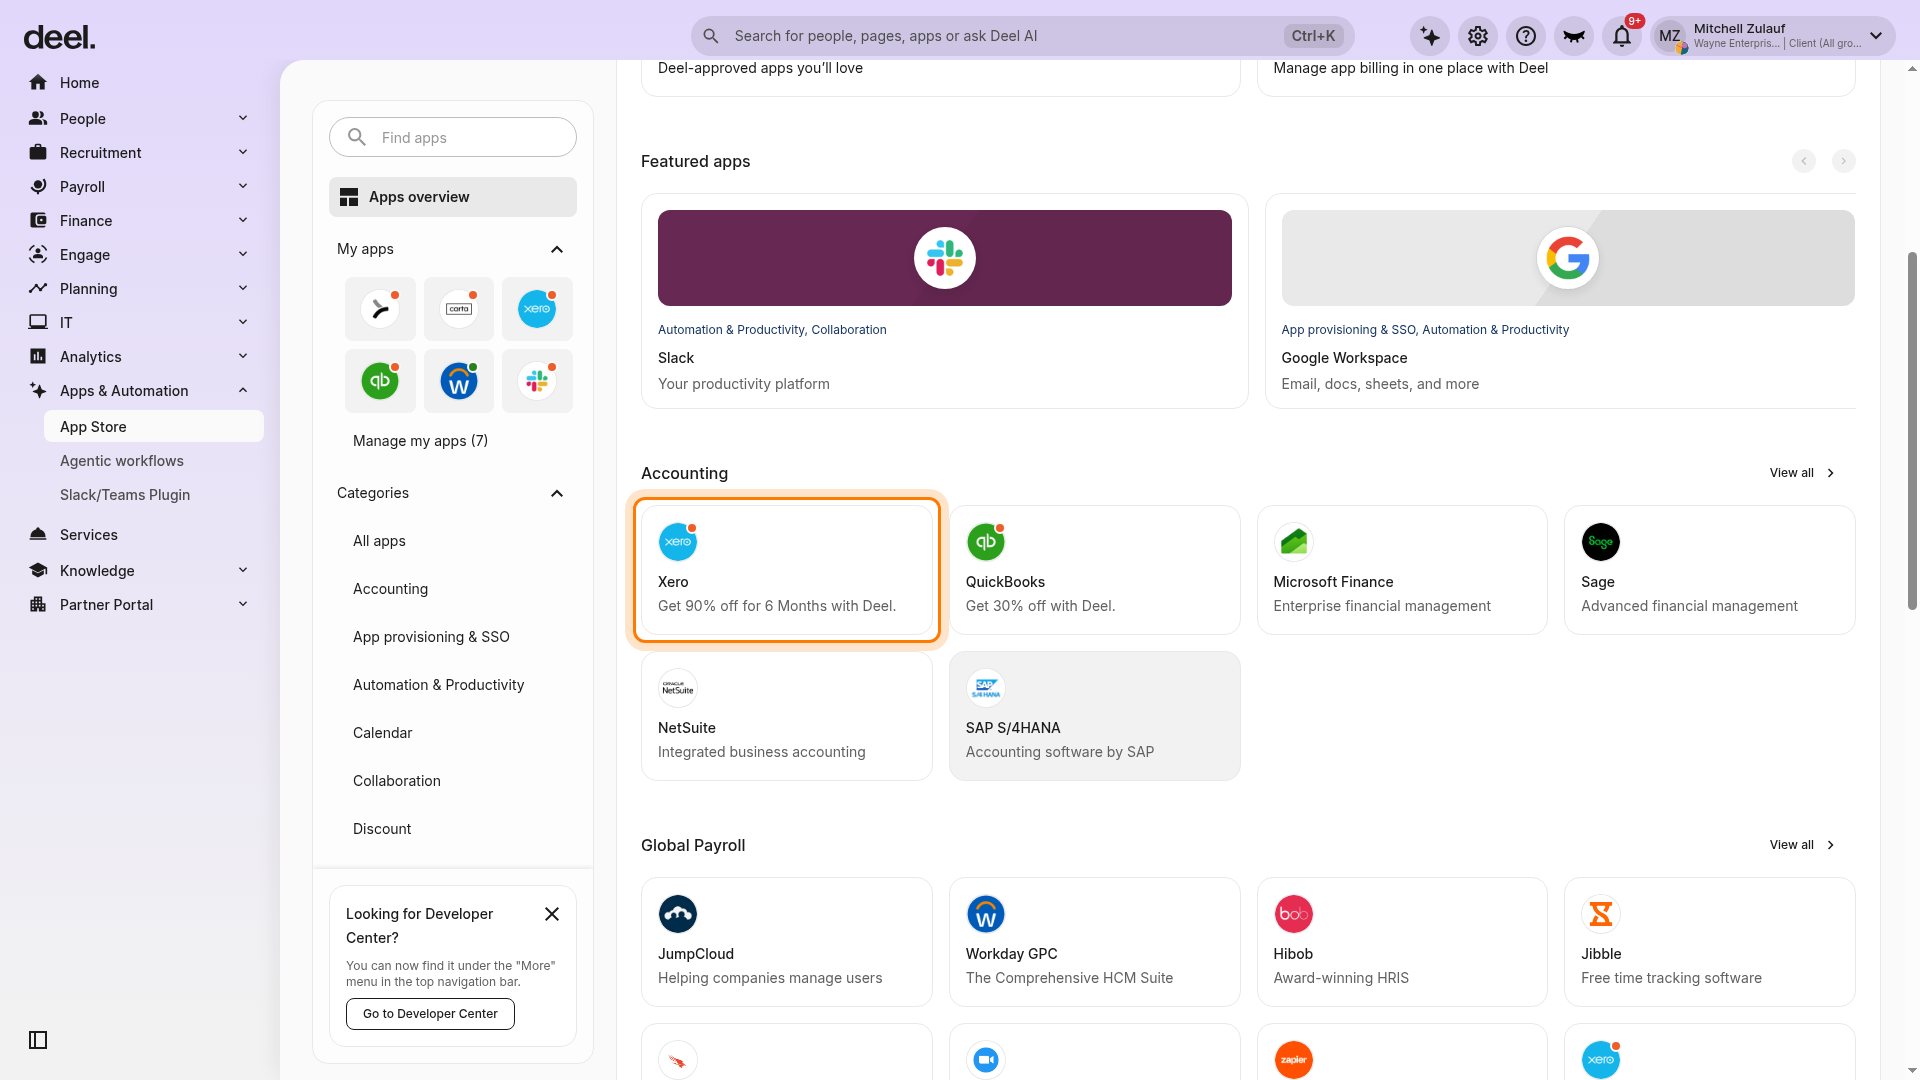Screen dimensions: 1920x1080
Task: Open Services in sidebar
Action: coord(140,535)
